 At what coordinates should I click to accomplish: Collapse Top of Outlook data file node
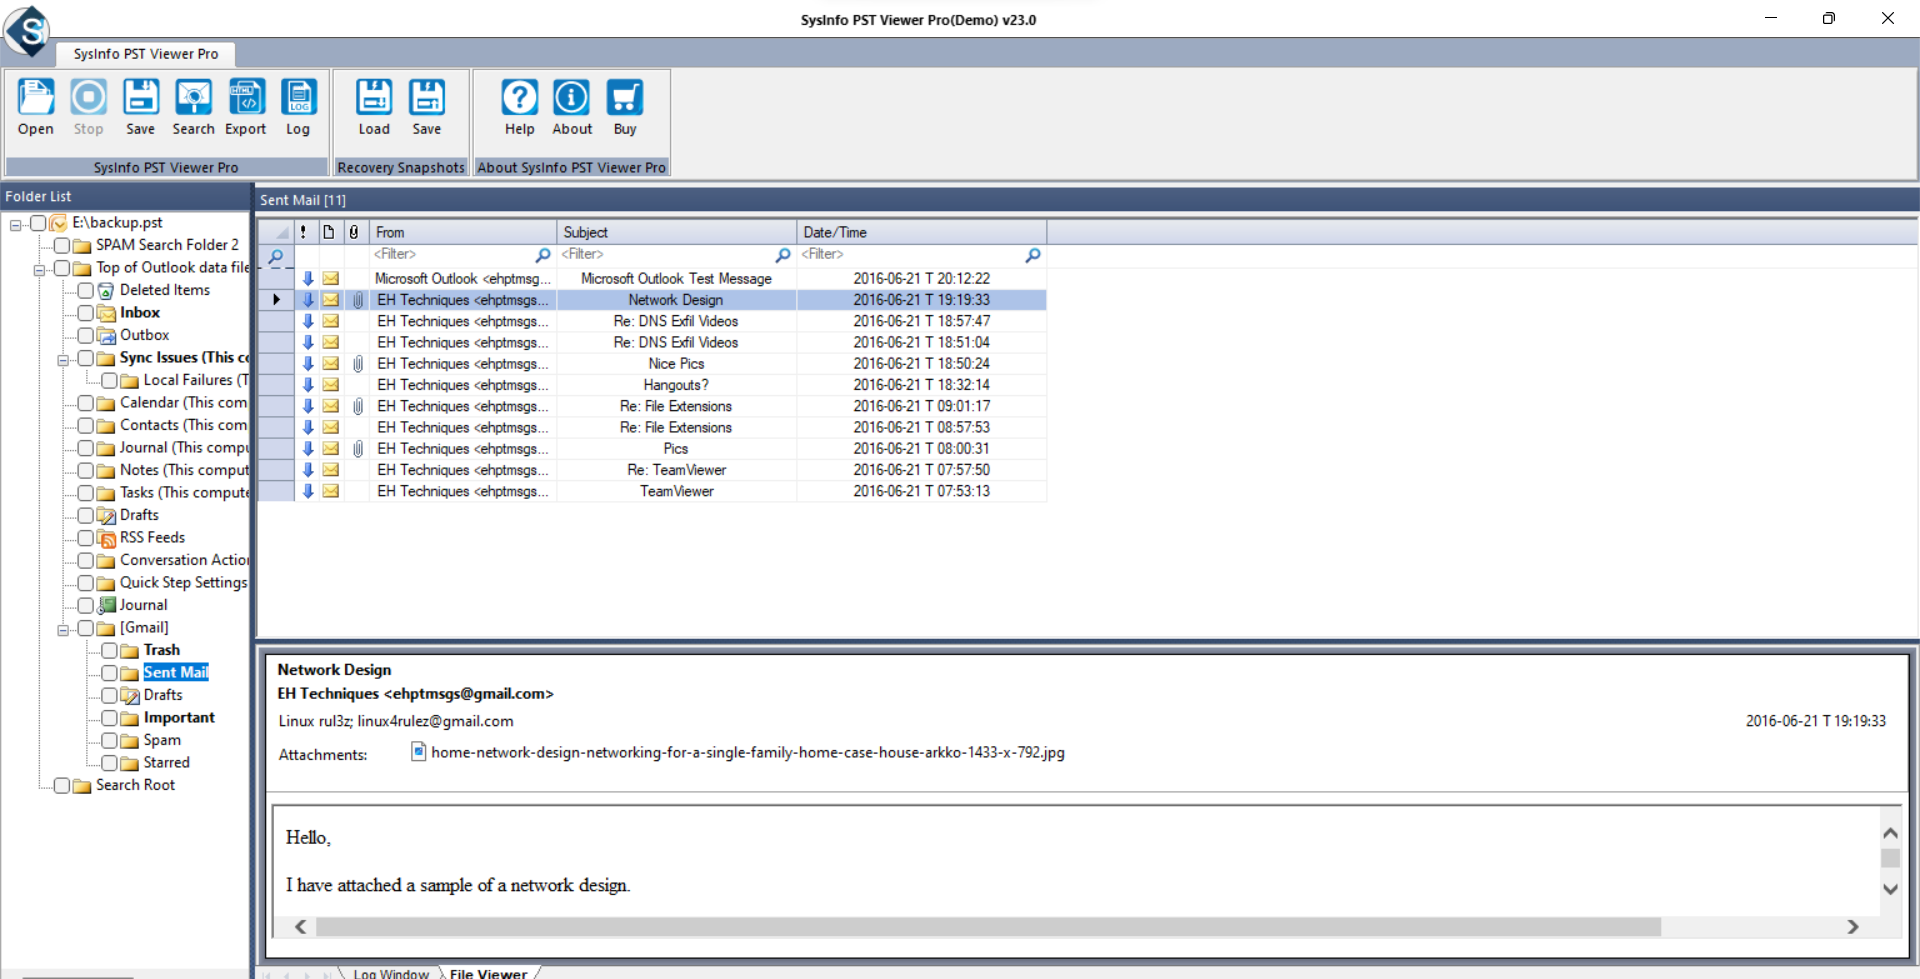(x=40, y=269)
